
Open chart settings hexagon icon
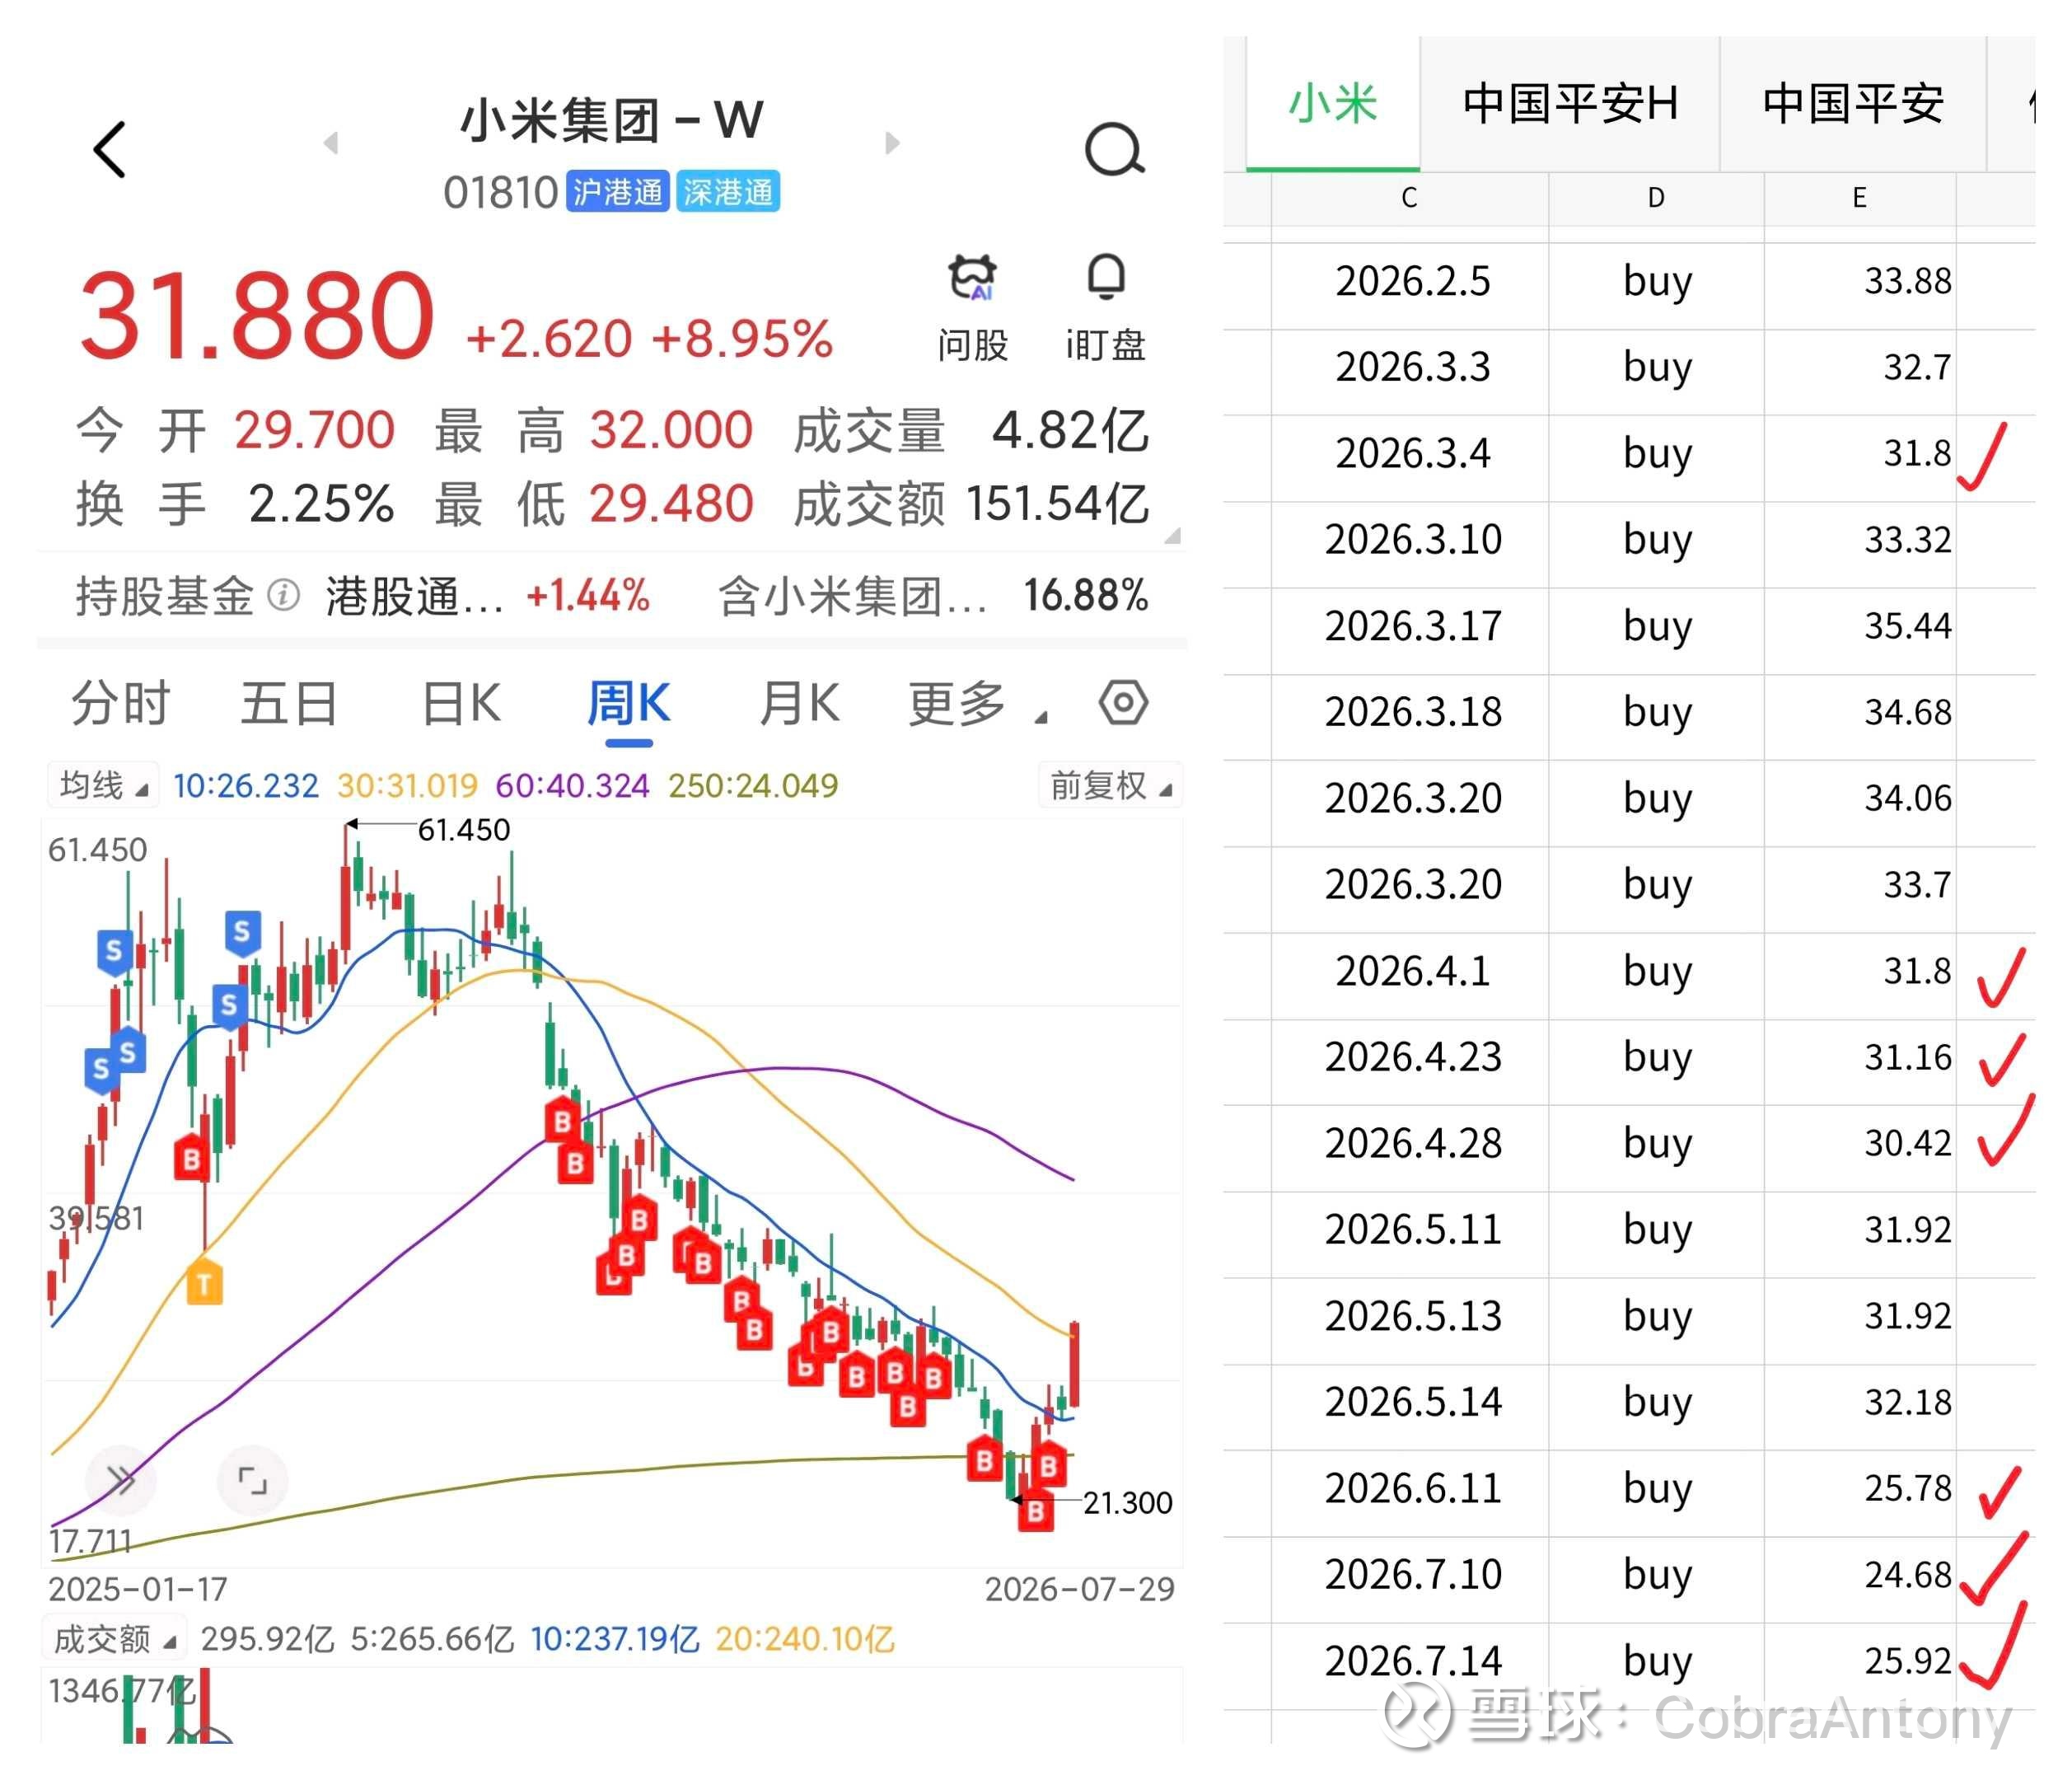coord(1123,702)
